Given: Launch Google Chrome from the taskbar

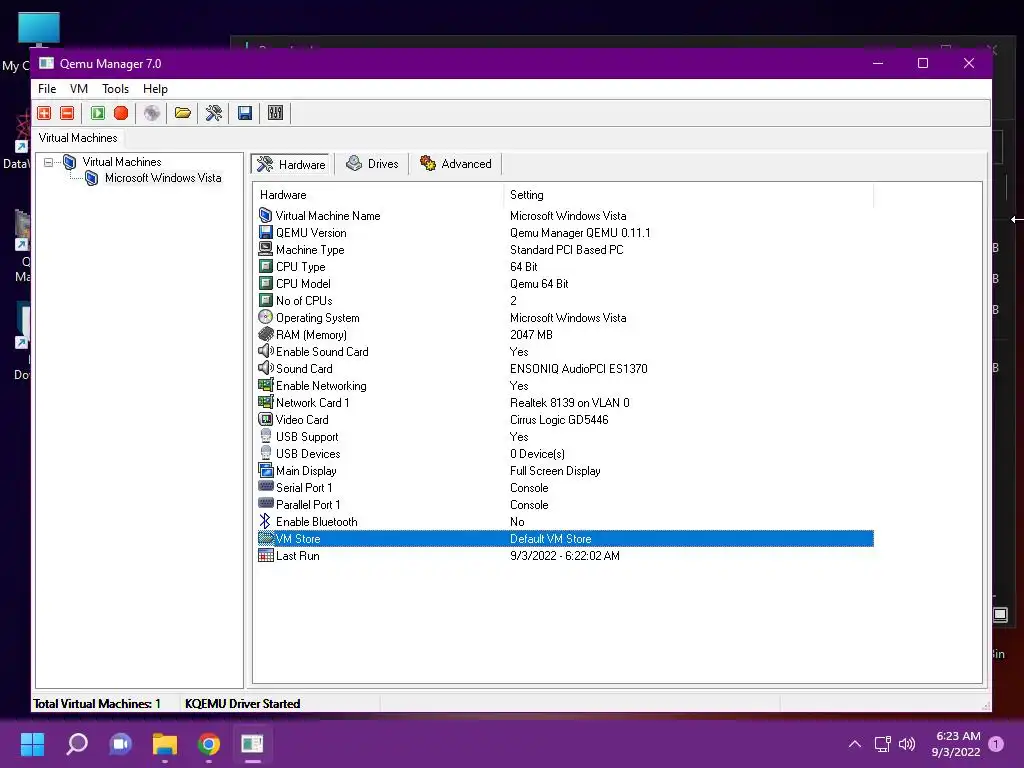Looking at the screenshot, I should tap(209, 744).
